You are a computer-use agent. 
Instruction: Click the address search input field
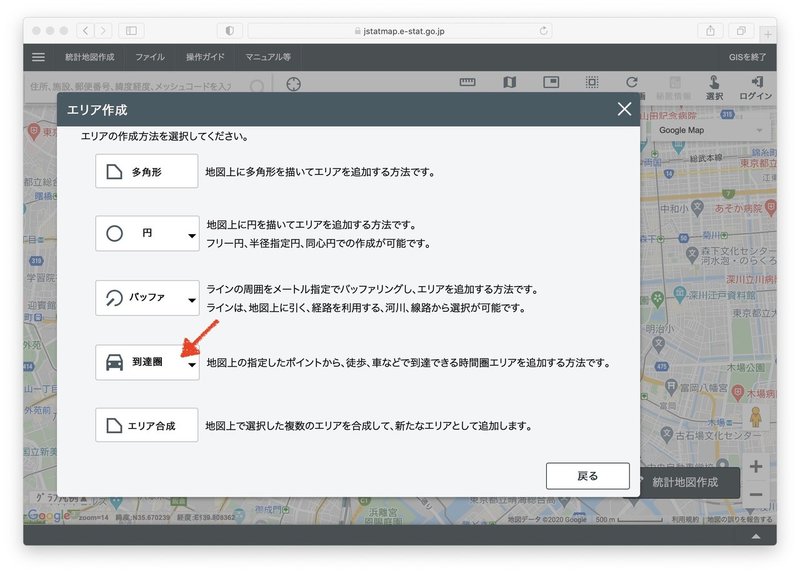click(x=131, y=86)
